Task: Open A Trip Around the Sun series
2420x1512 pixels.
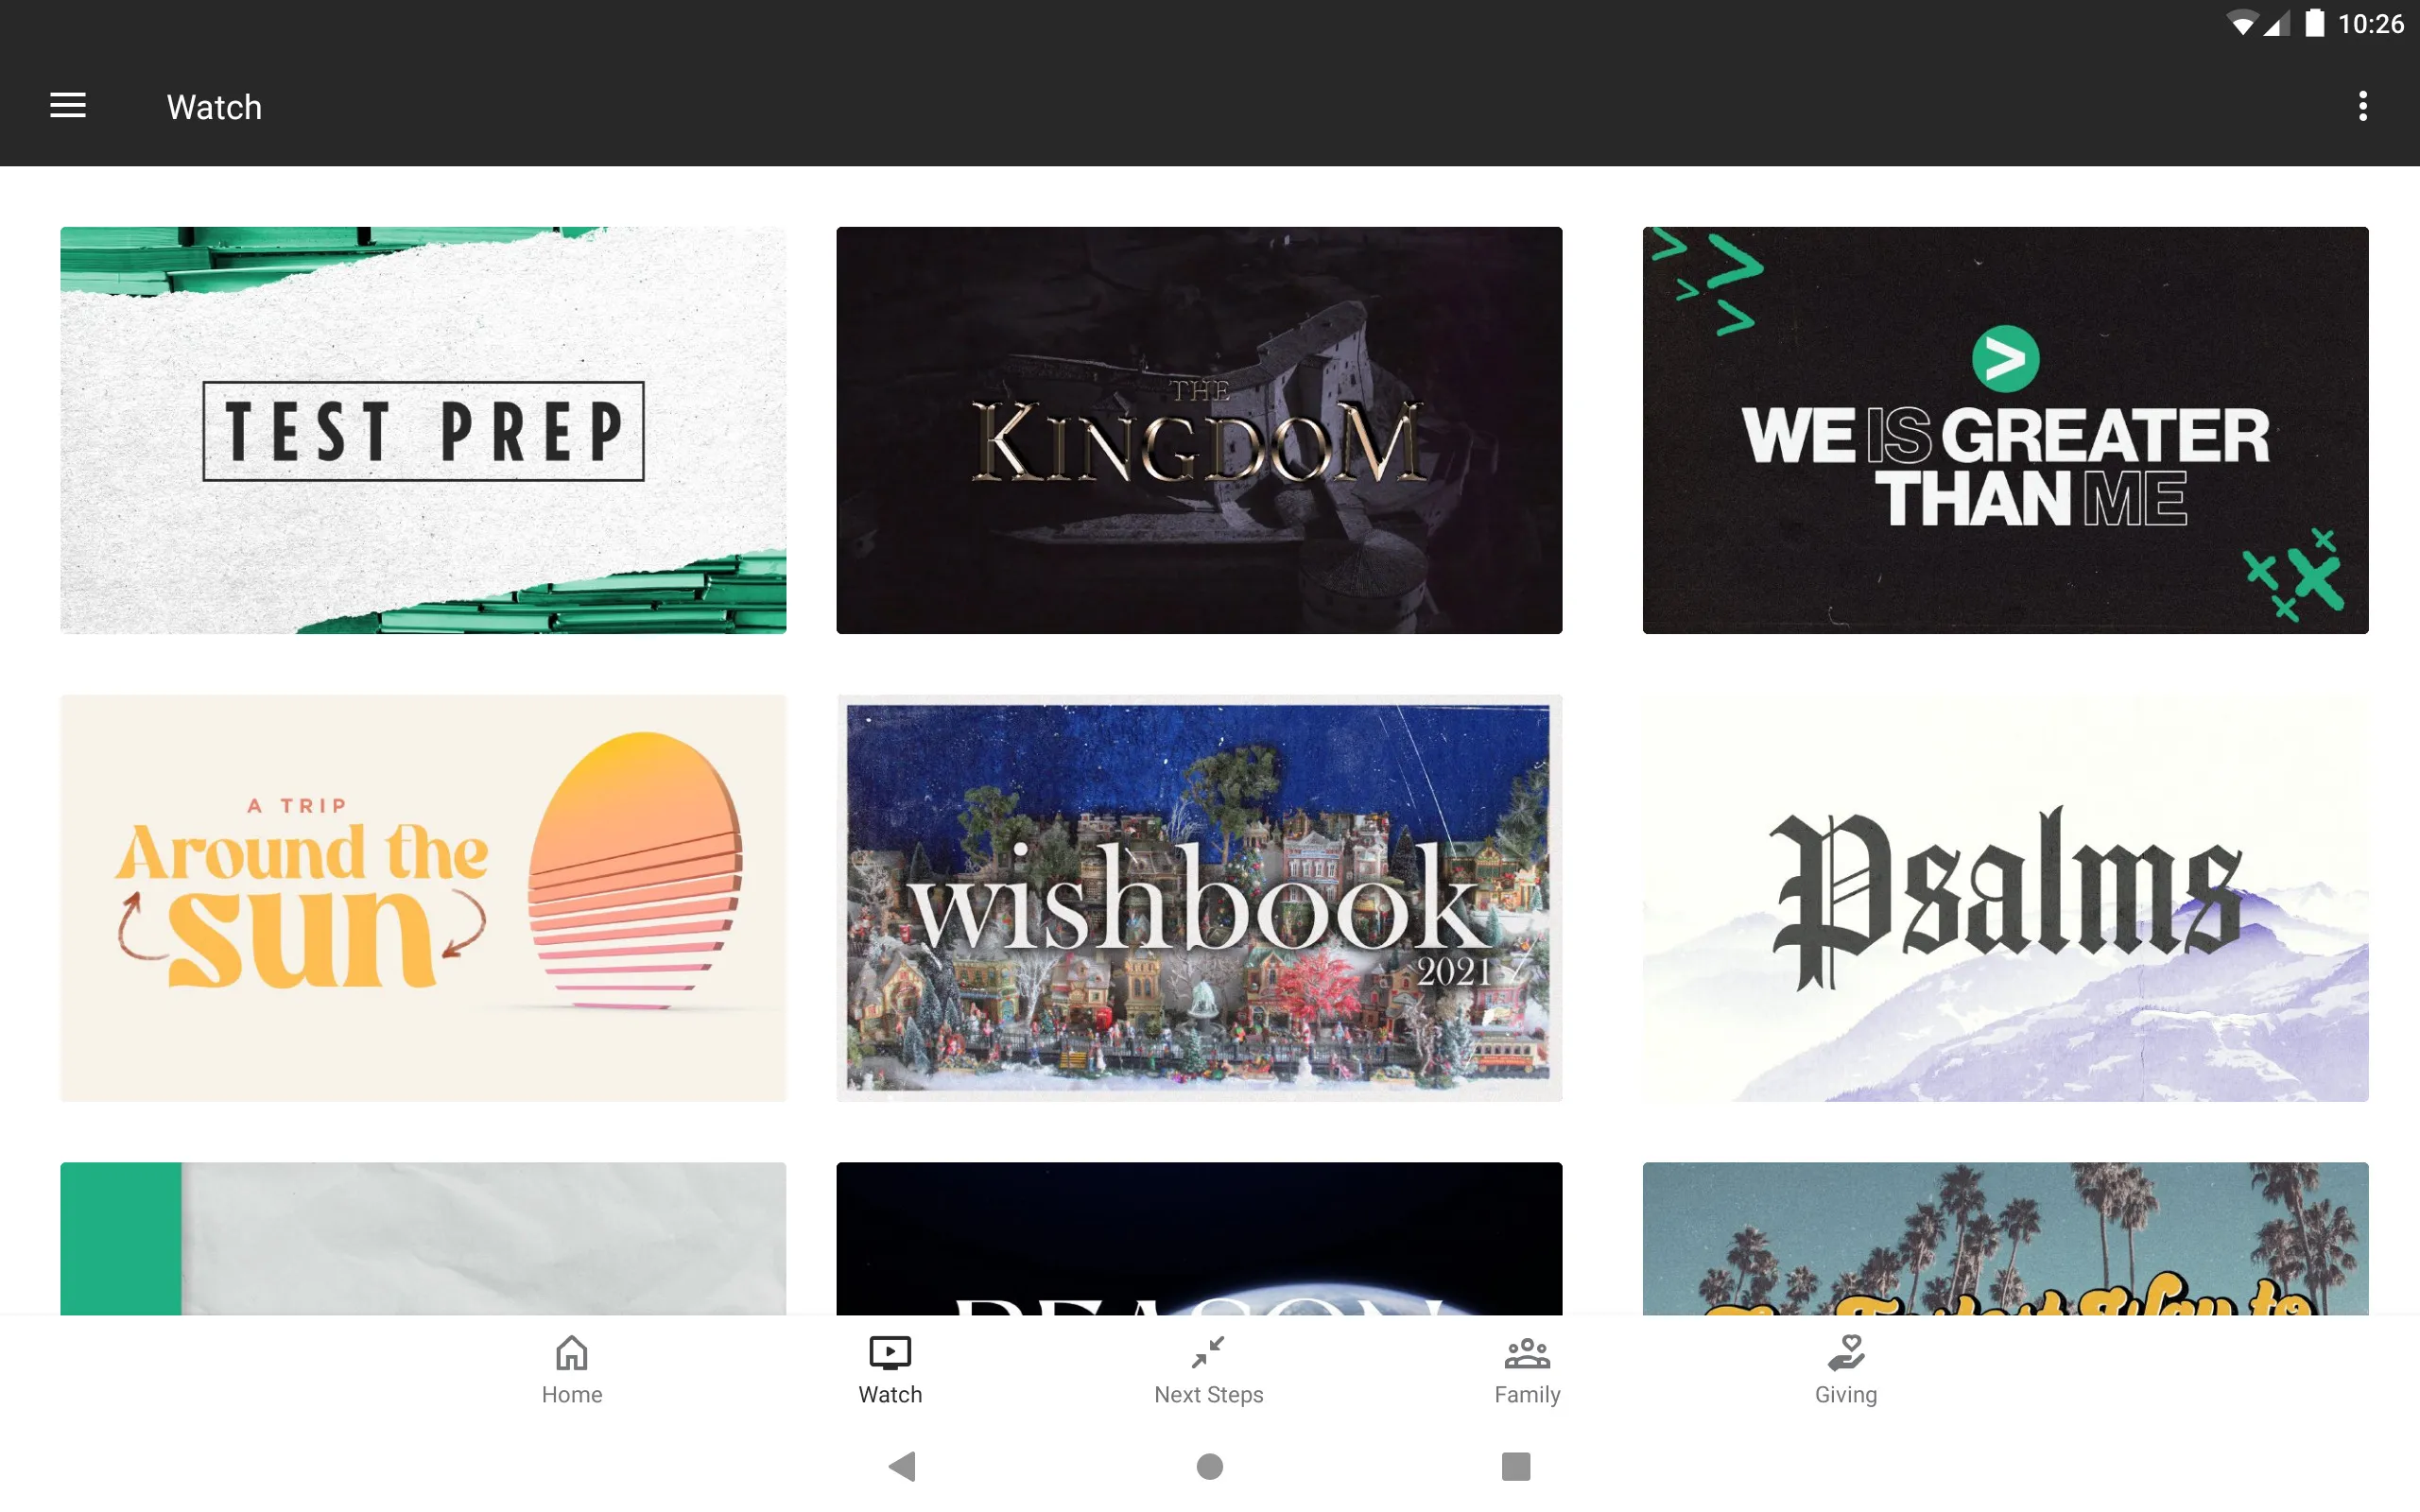Action: click(x=425, y=897)
